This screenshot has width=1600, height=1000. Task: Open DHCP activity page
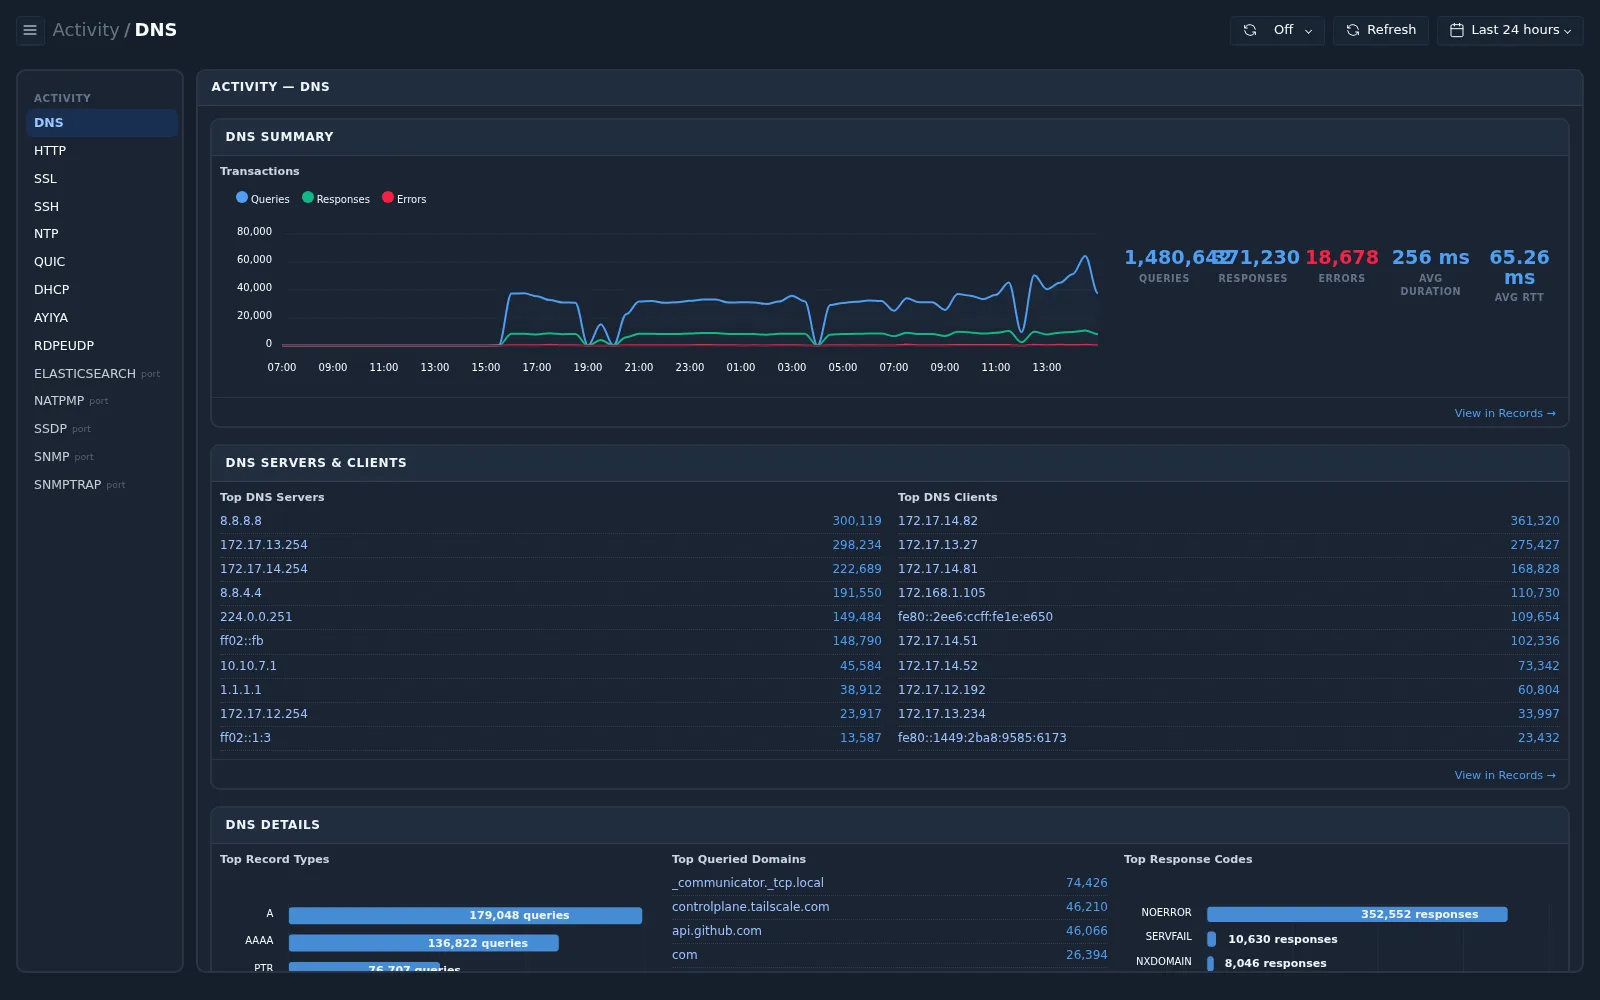(102, 290)
